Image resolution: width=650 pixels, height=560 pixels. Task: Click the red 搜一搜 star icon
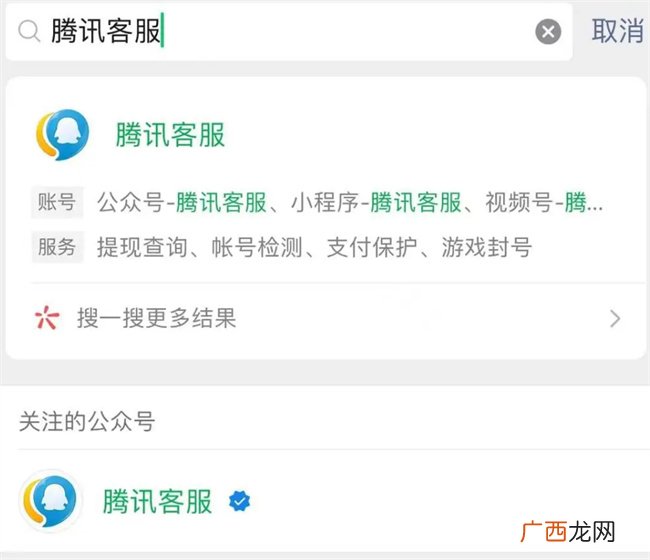pyautogui.click(x=47, y=318)
